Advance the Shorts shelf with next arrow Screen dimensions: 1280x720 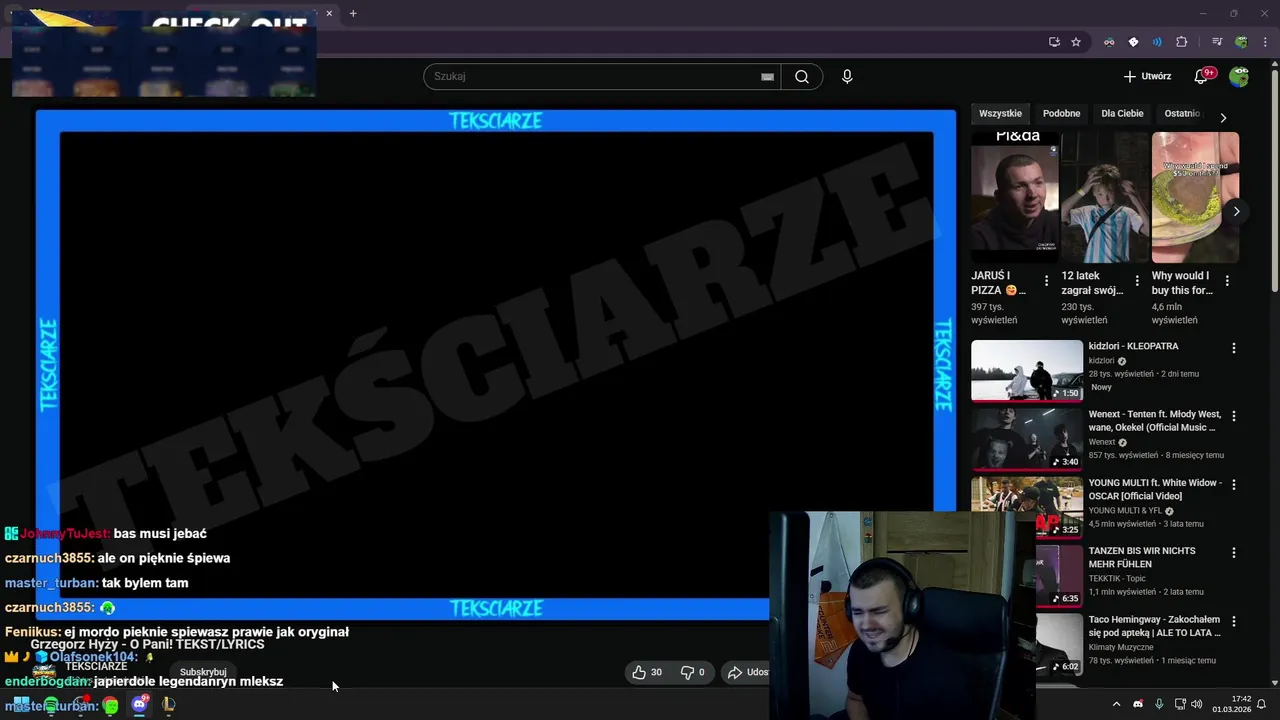click(x=1236, y=211)
